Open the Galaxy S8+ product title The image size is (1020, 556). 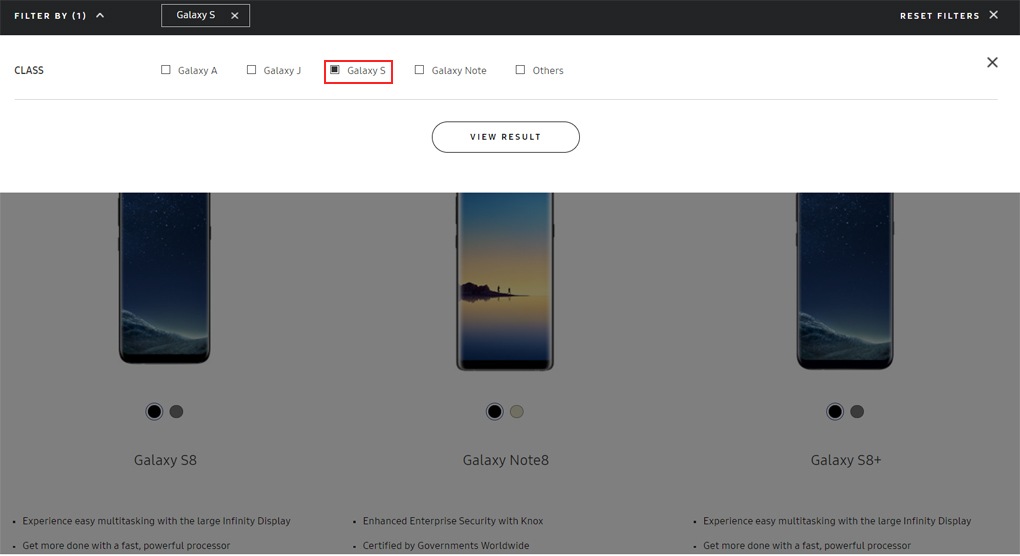tap(846, 460)
